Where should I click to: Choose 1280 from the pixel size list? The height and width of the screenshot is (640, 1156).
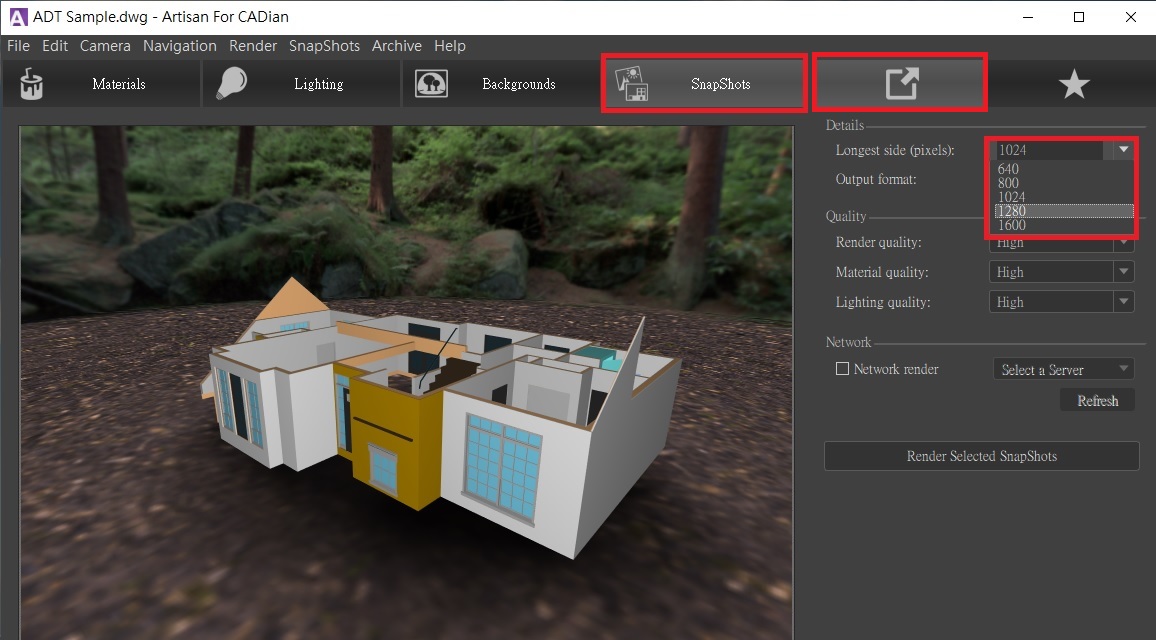[1012, 211]
